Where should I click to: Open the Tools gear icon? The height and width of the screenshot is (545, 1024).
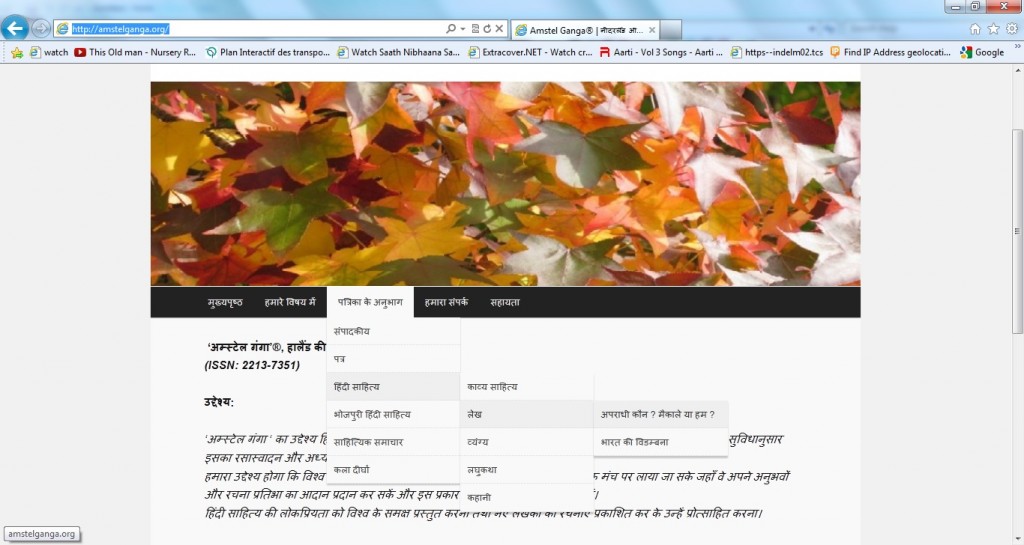pos(1012,29)
